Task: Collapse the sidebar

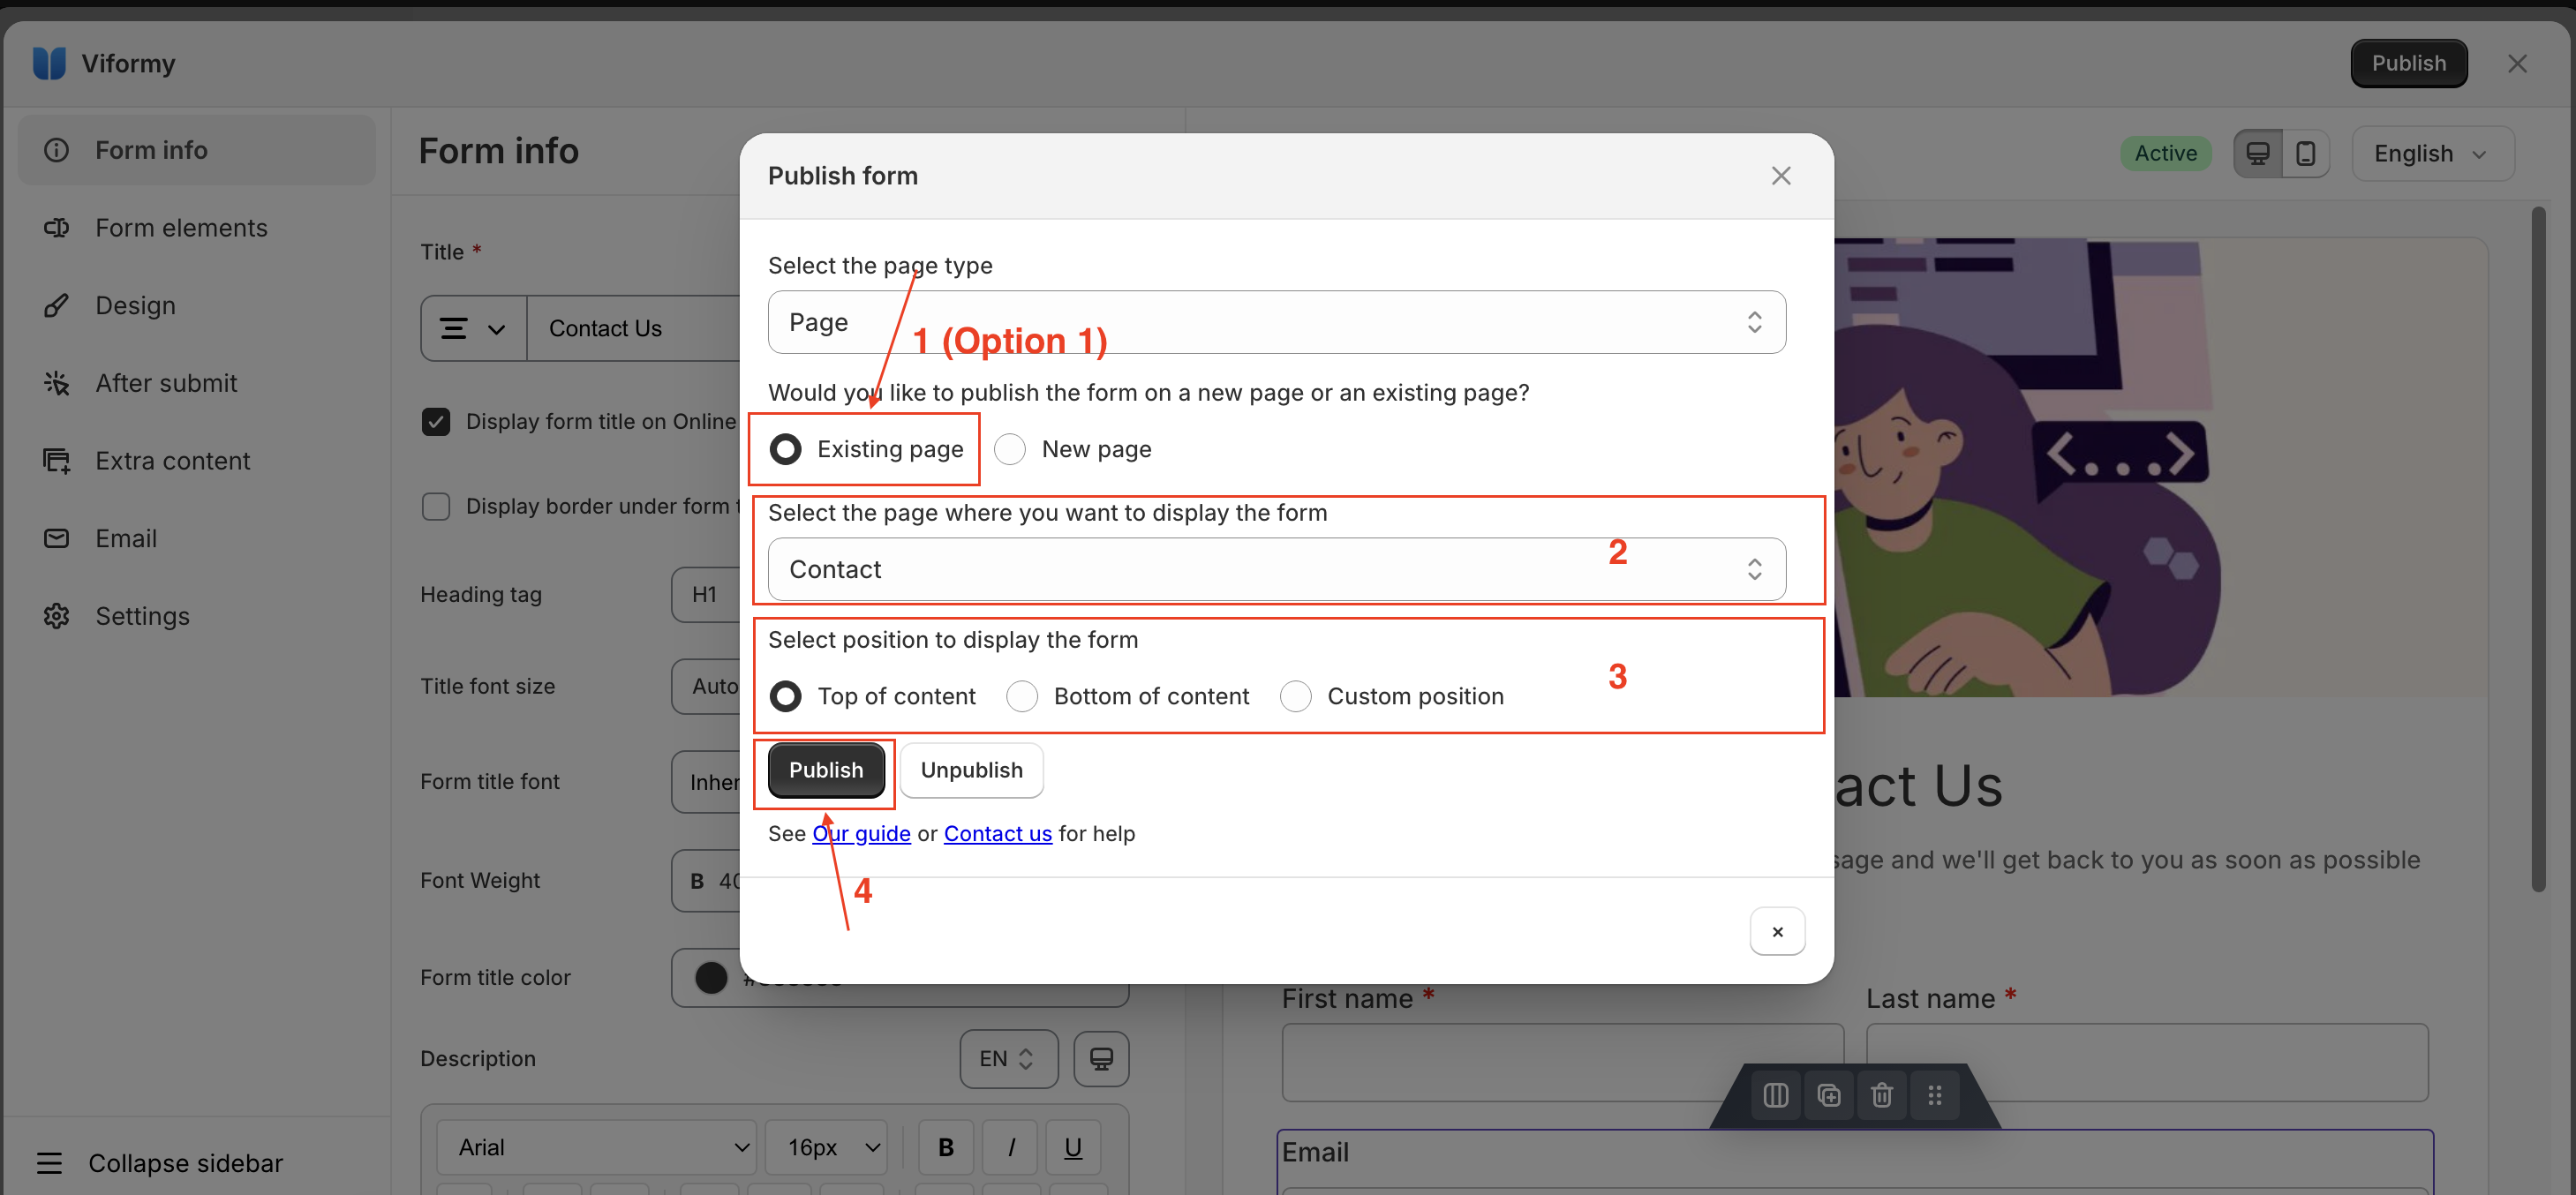Action: point(160,1163)
